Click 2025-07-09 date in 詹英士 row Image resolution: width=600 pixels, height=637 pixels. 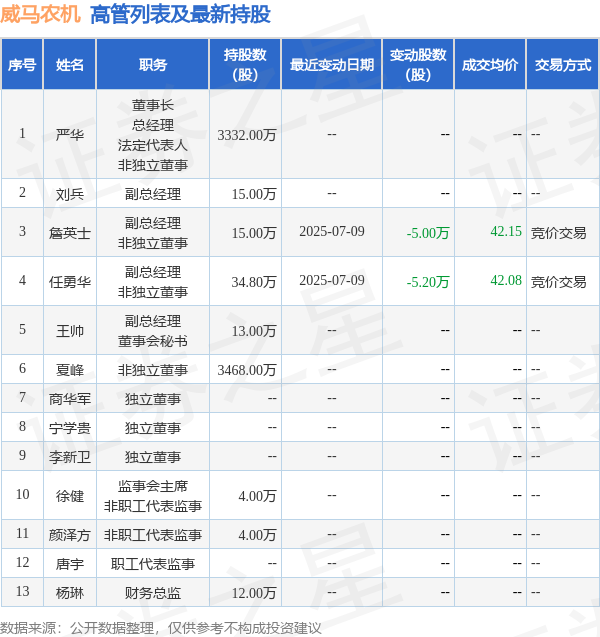coord(332,232)
